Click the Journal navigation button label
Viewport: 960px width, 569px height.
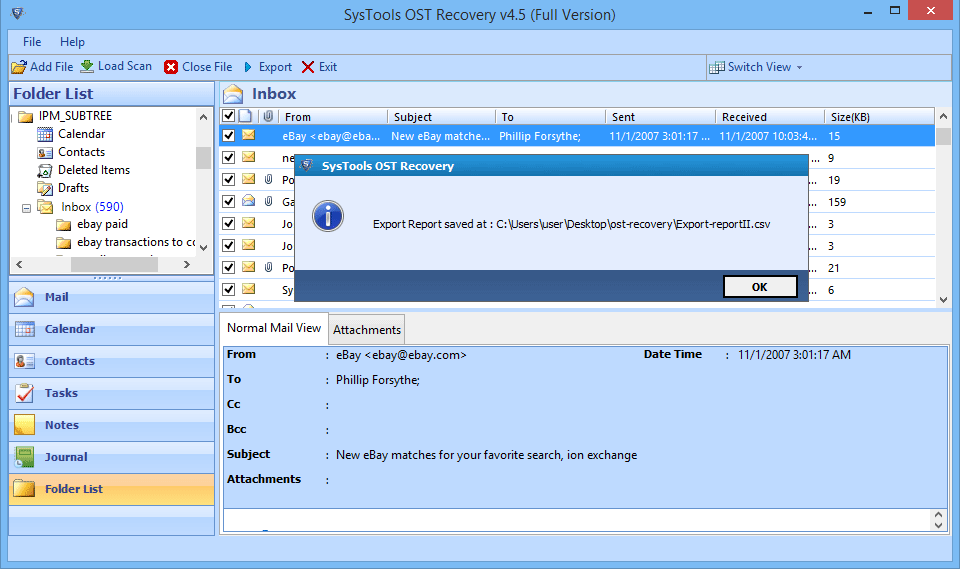pyautogui.click(x=66, y=457)
